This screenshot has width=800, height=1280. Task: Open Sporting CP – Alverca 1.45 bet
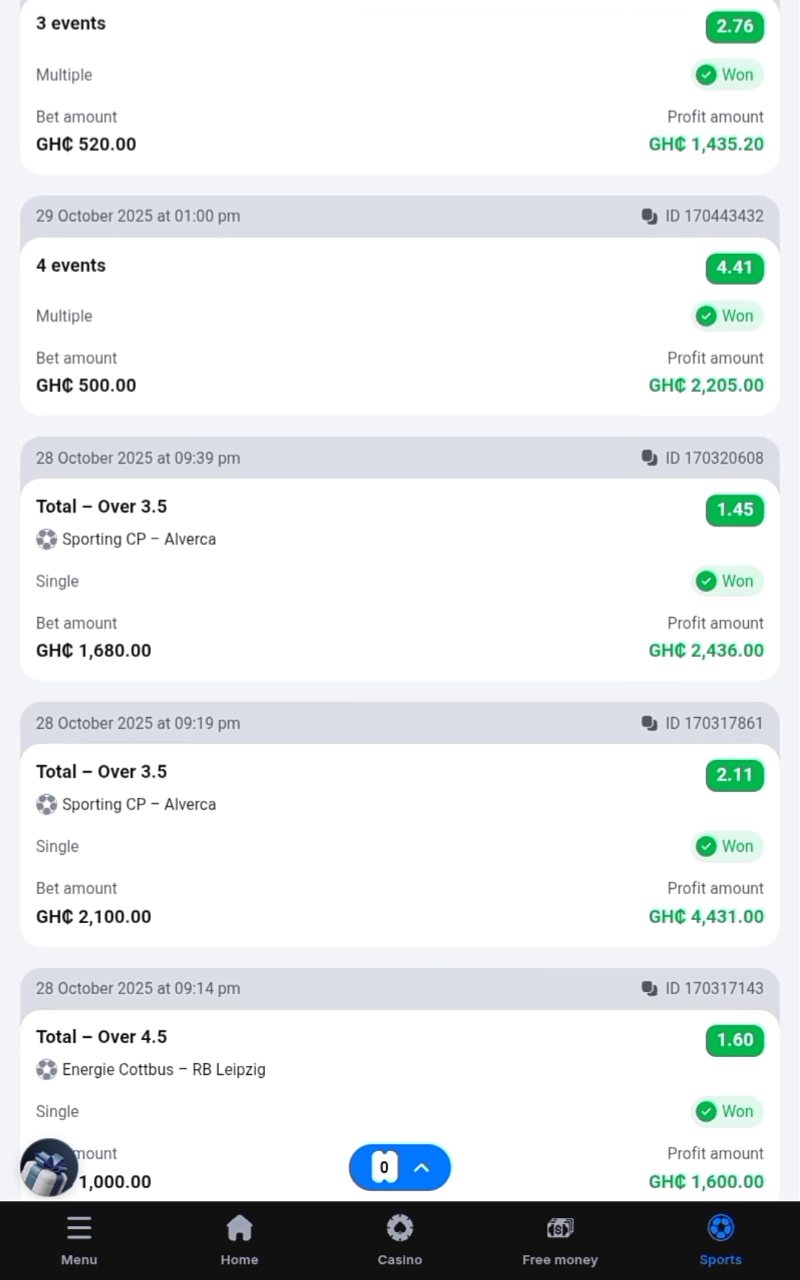(138, 539)
